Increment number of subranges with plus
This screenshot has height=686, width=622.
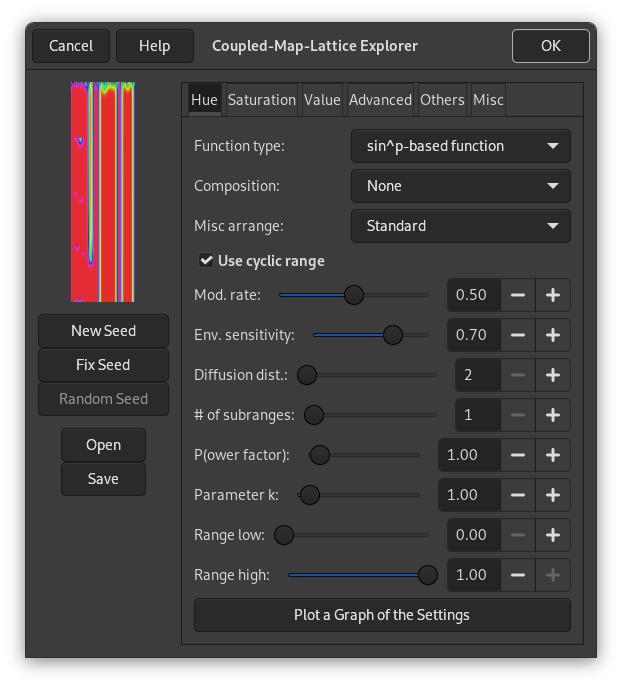(x=553, y=415)
